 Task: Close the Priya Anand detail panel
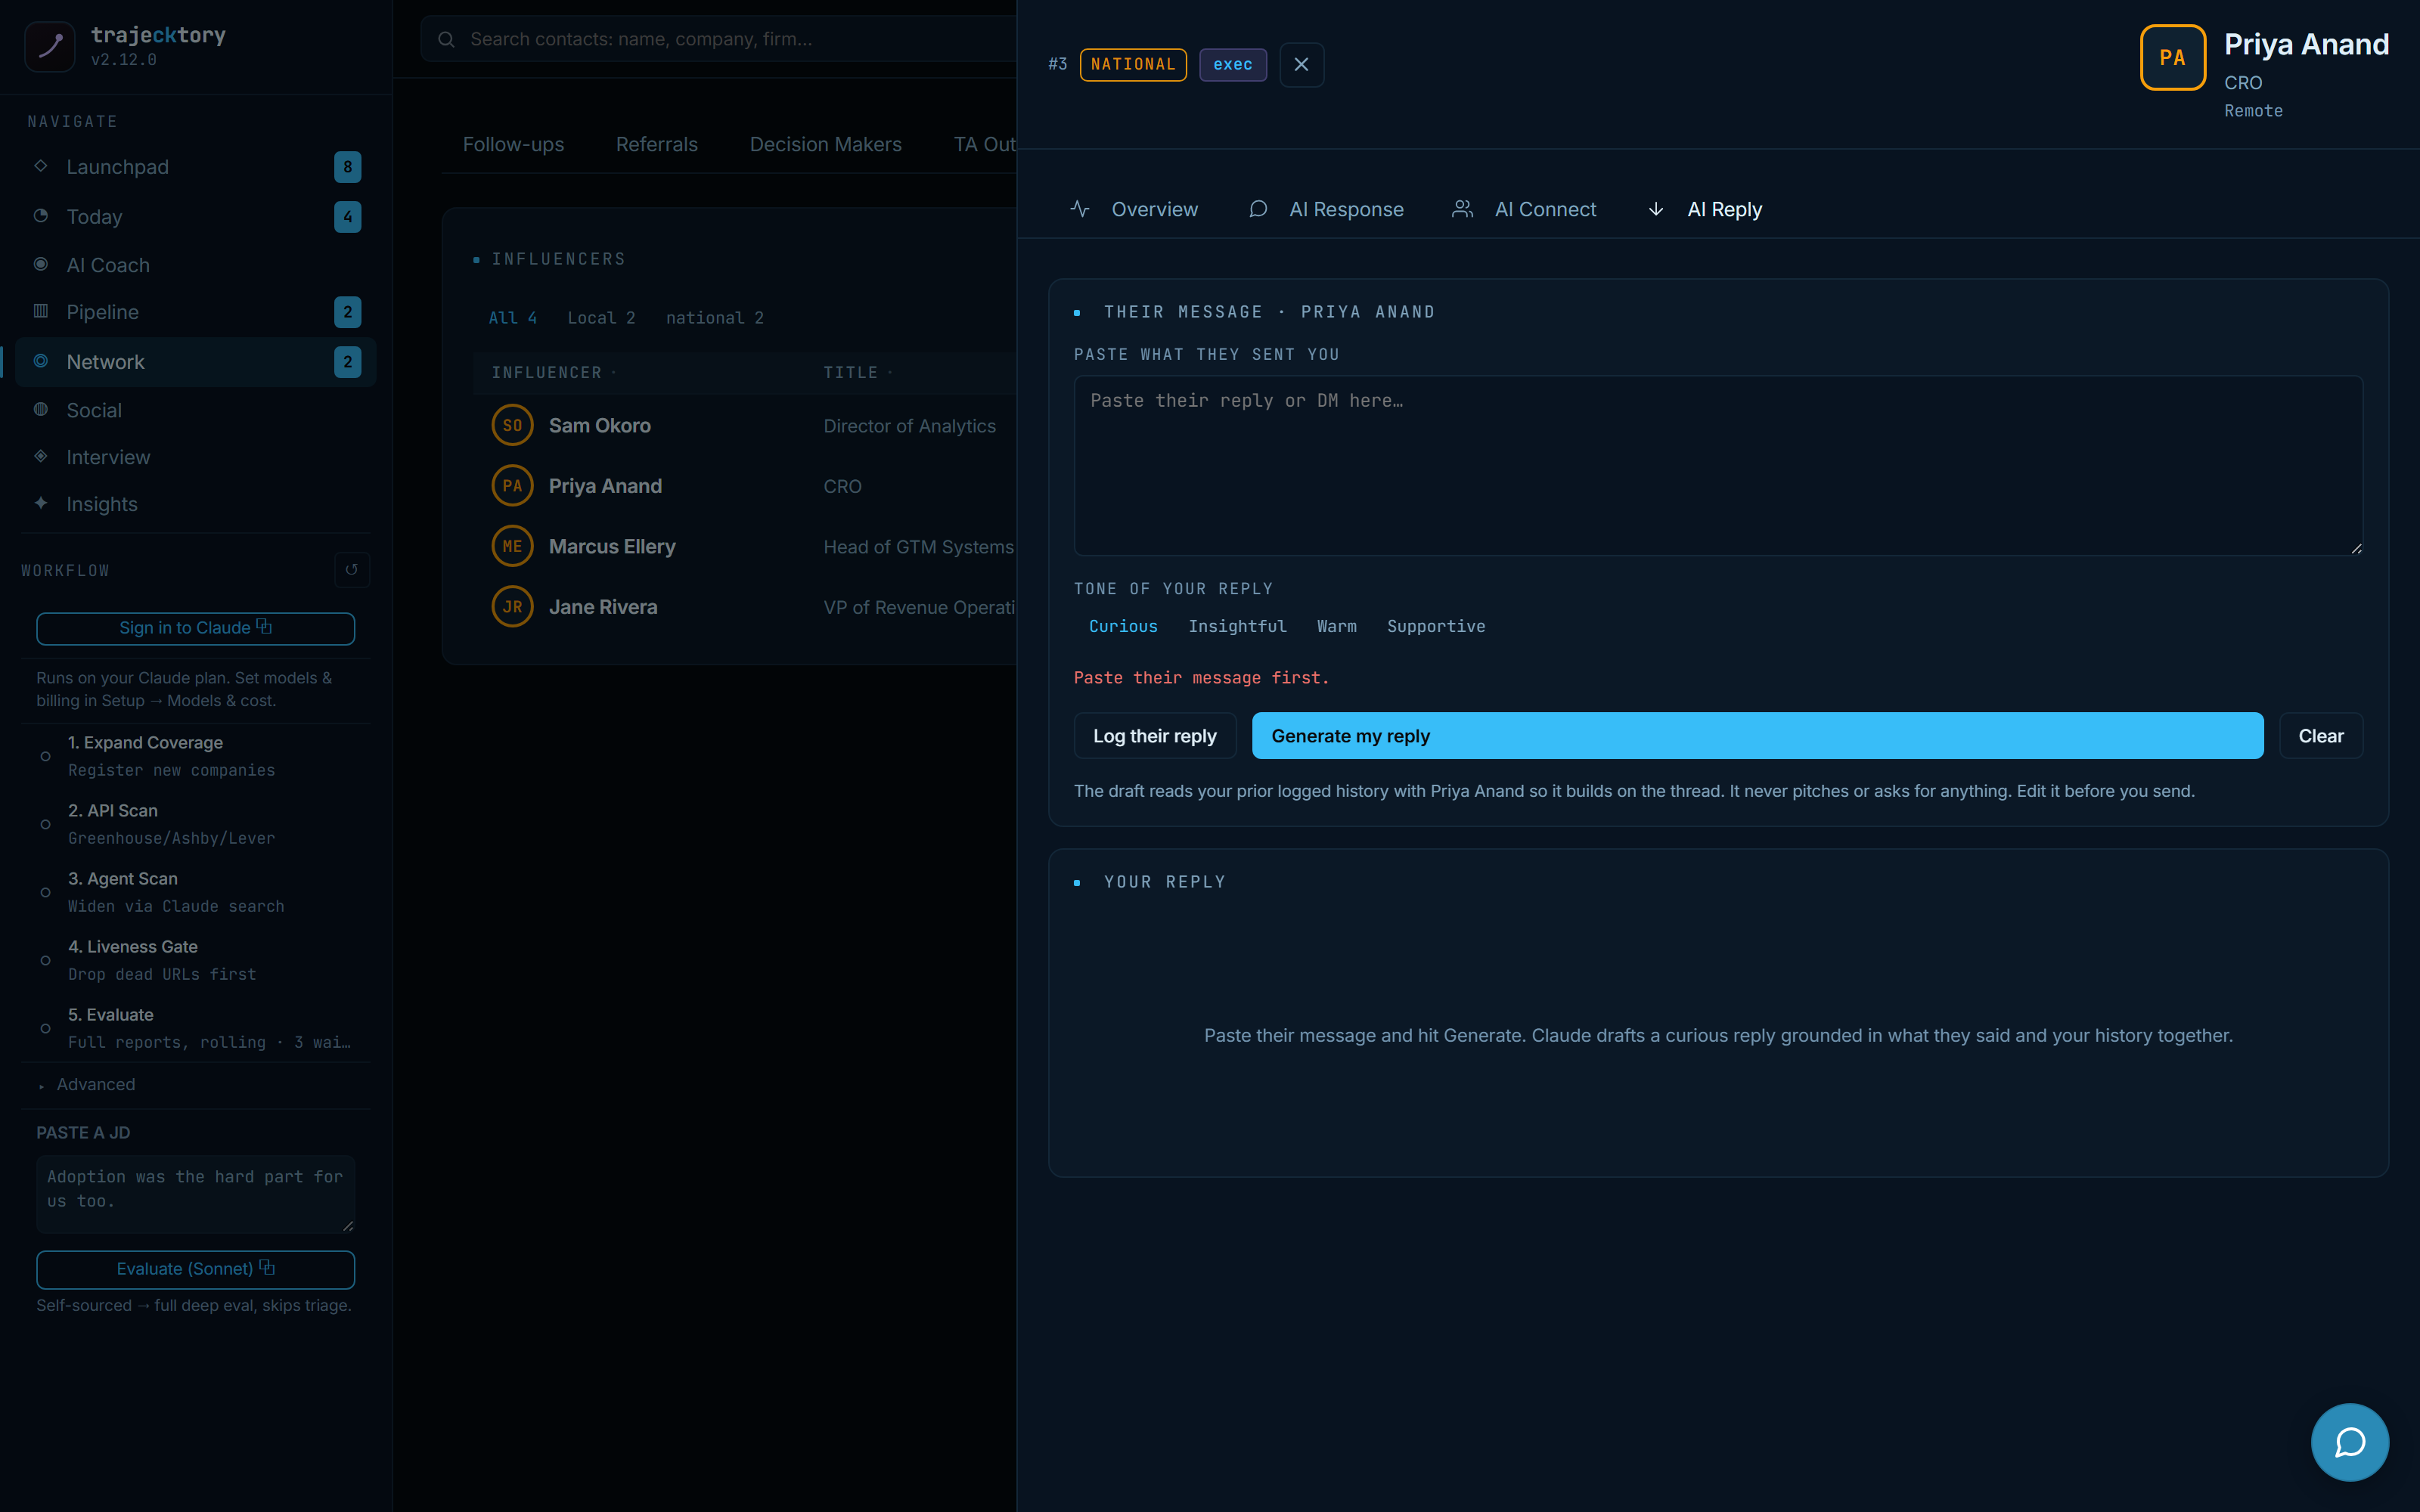coord(1301,64)
